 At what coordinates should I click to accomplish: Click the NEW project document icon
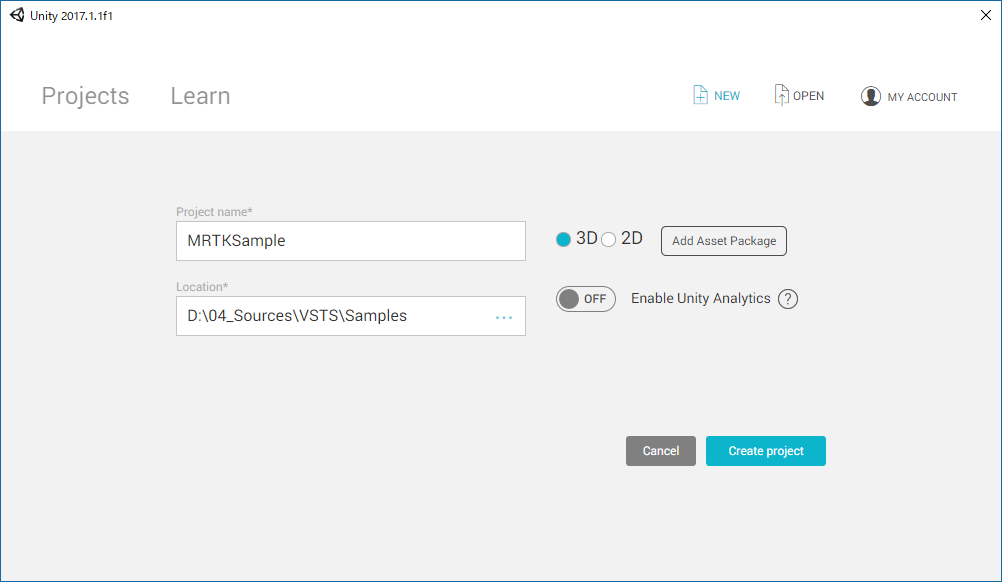coord(700,95)
